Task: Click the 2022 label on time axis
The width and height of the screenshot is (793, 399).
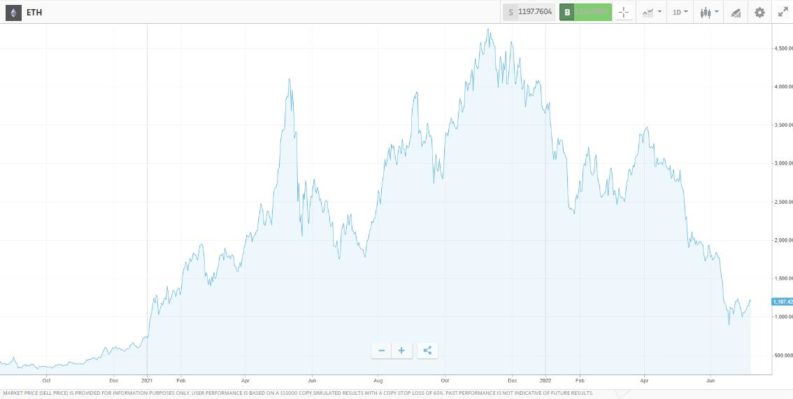Action: 545,380
